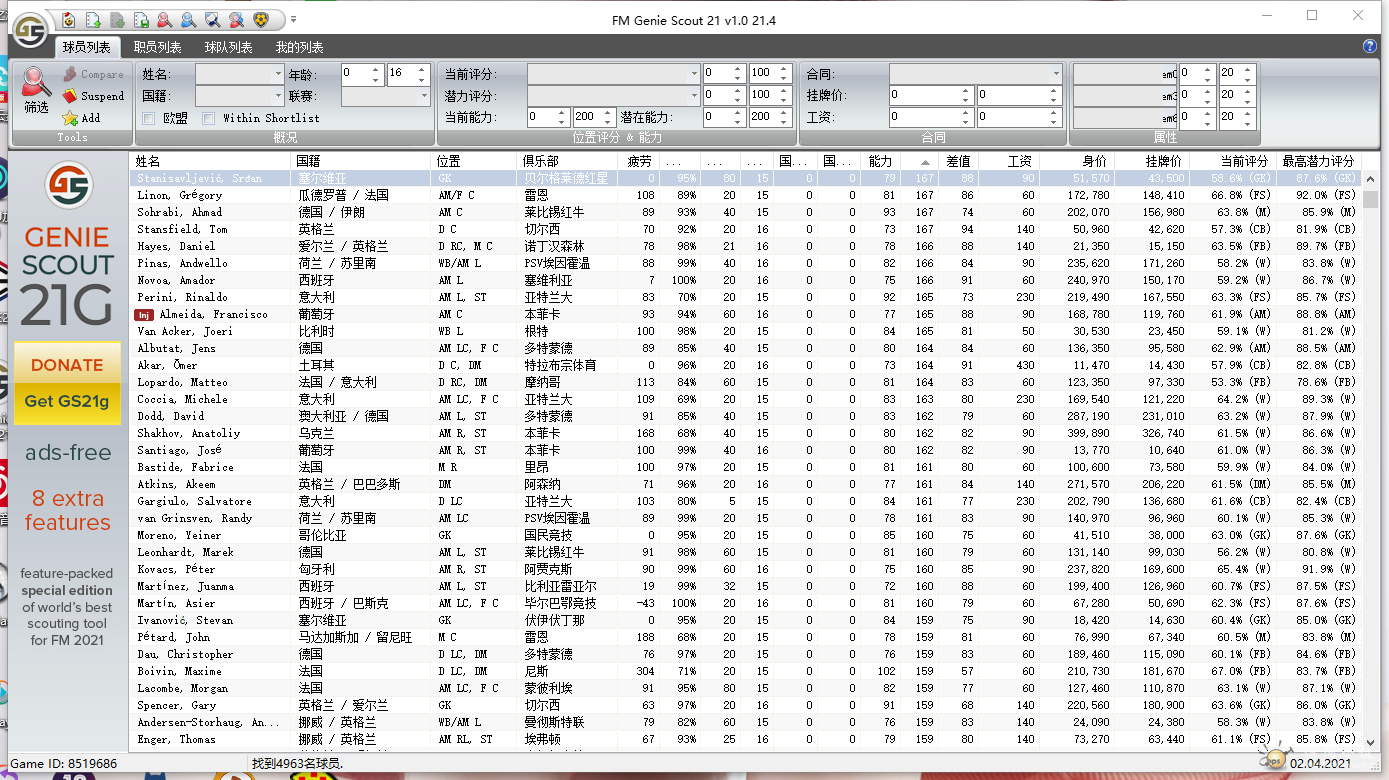Viewport: 1389px width, 780px height.
Task: Click the Suspend red card icon
Action: 69,96
